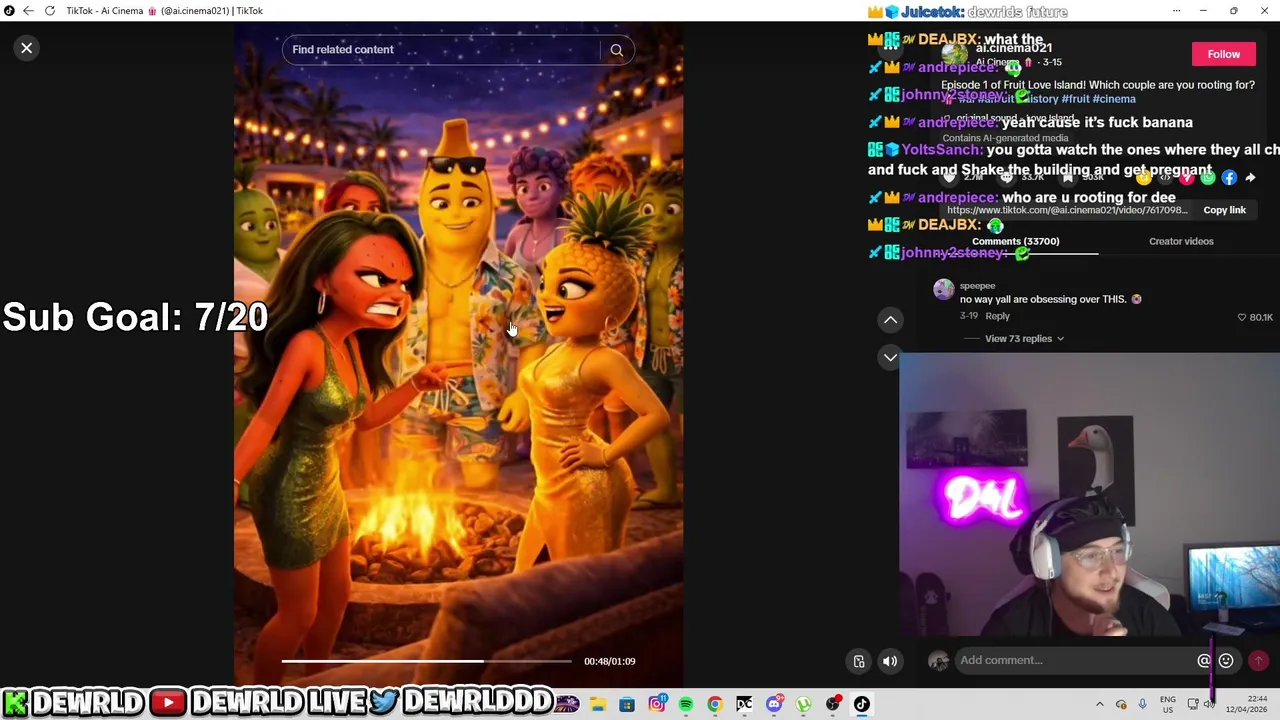Get the embed code icon
Screen dimensions: 1280x720
1165,177
